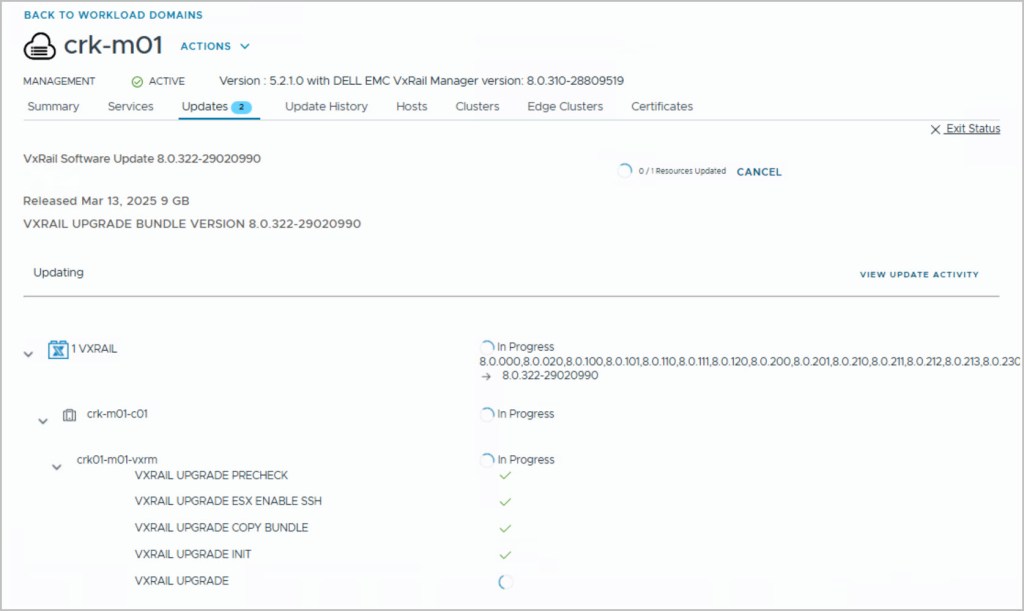Click VXRAIL UPGRADE COPY BUNDLE step
The image size is (1024, 611).
[221, 527]
